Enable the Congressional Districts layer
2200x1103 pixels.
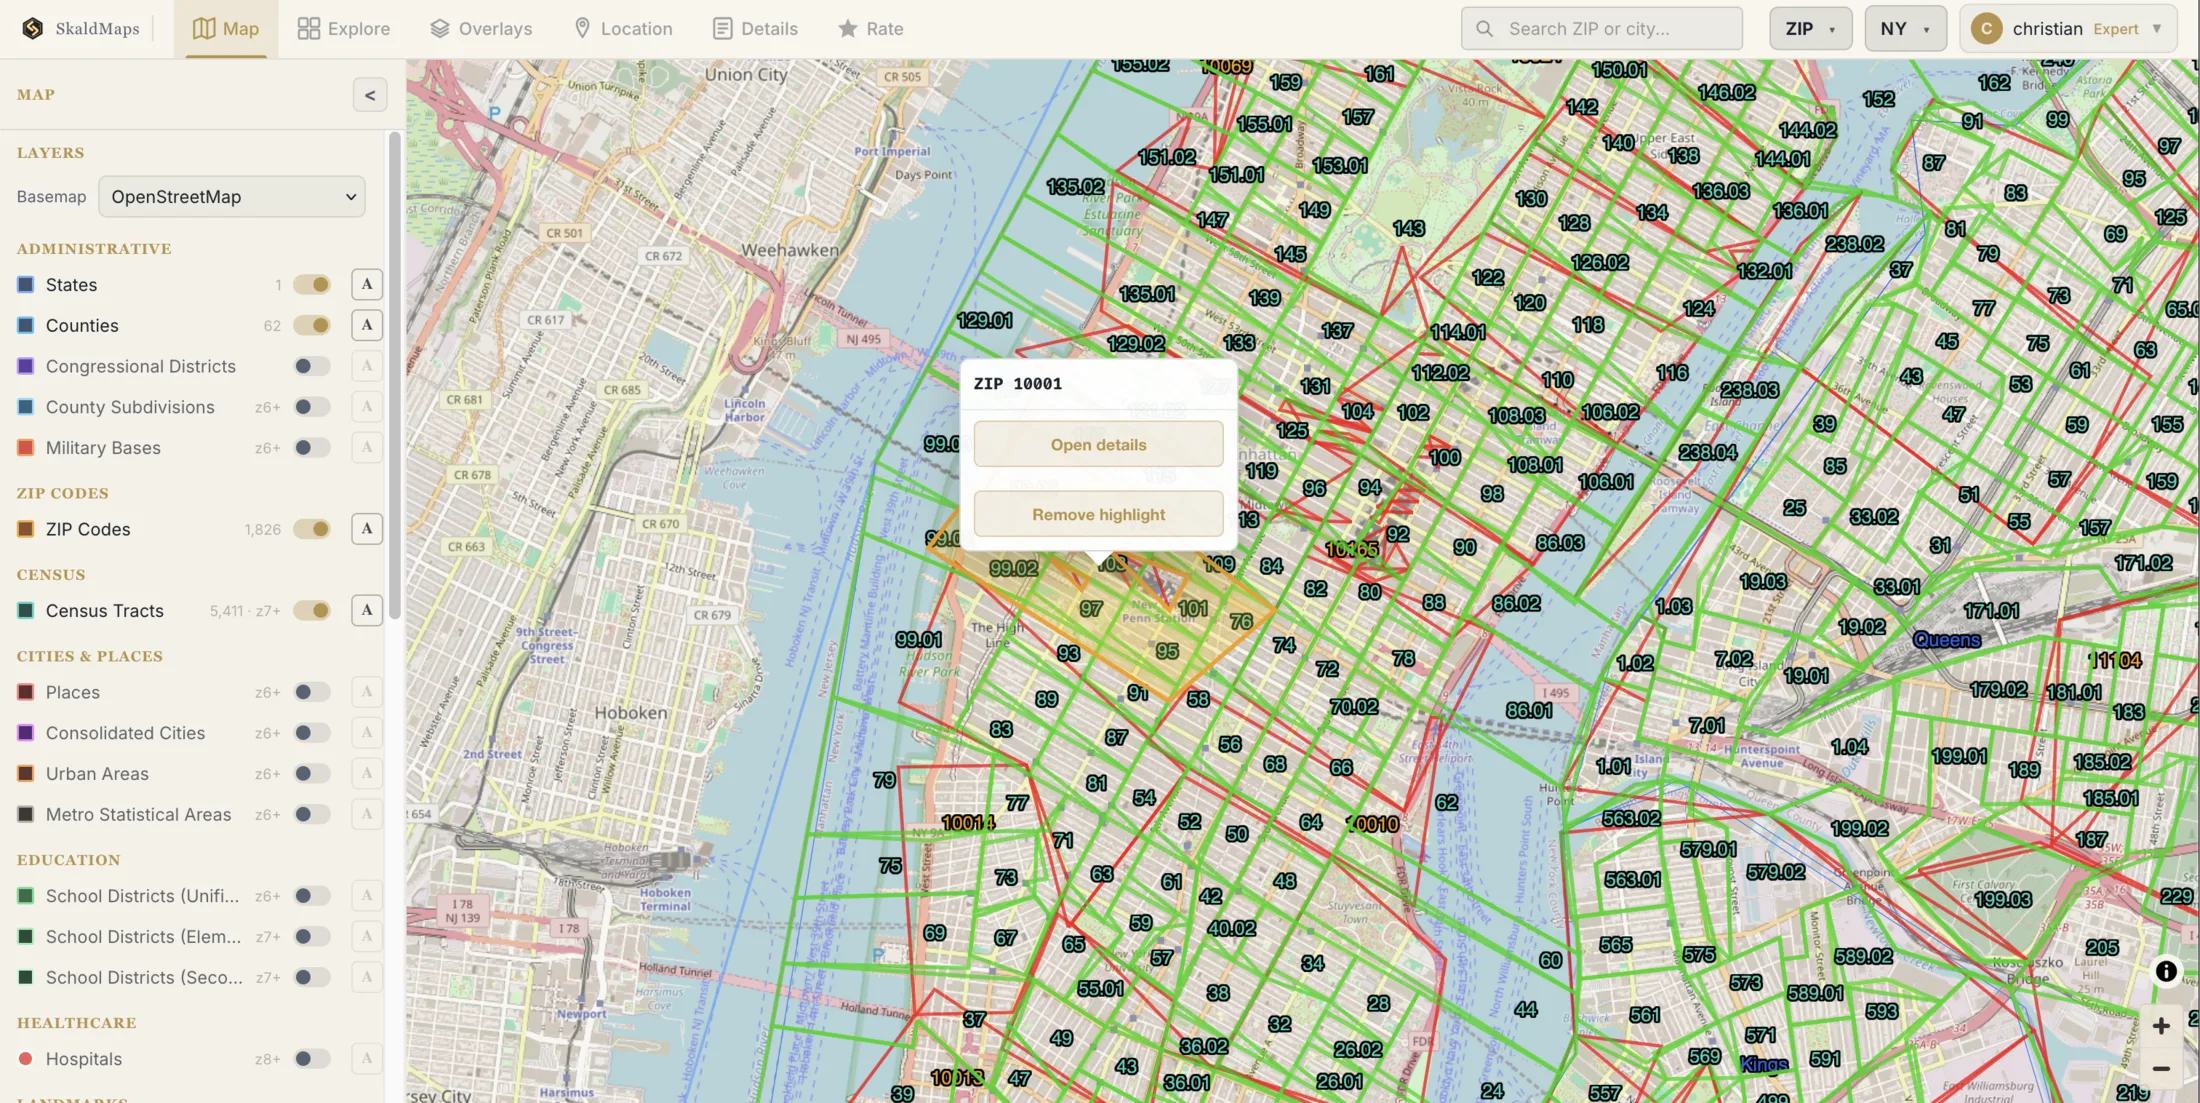(x=312, y=366)
